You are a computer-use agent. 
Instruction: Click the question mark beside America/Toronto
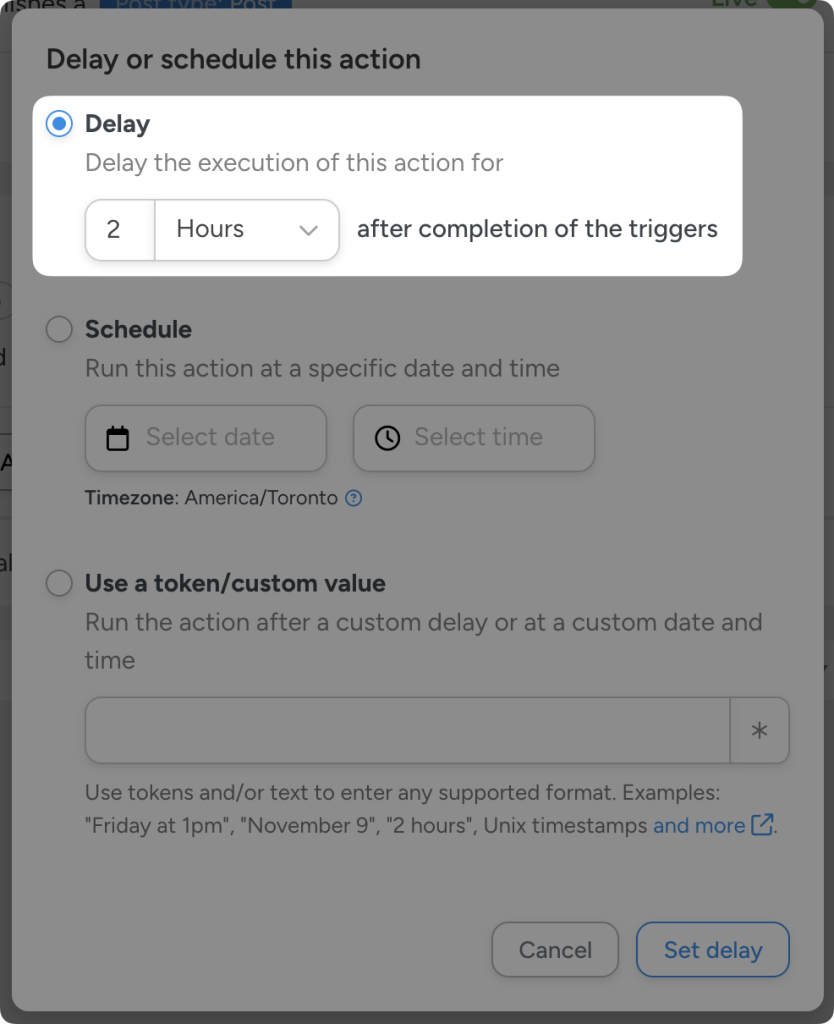coord(352,498)
